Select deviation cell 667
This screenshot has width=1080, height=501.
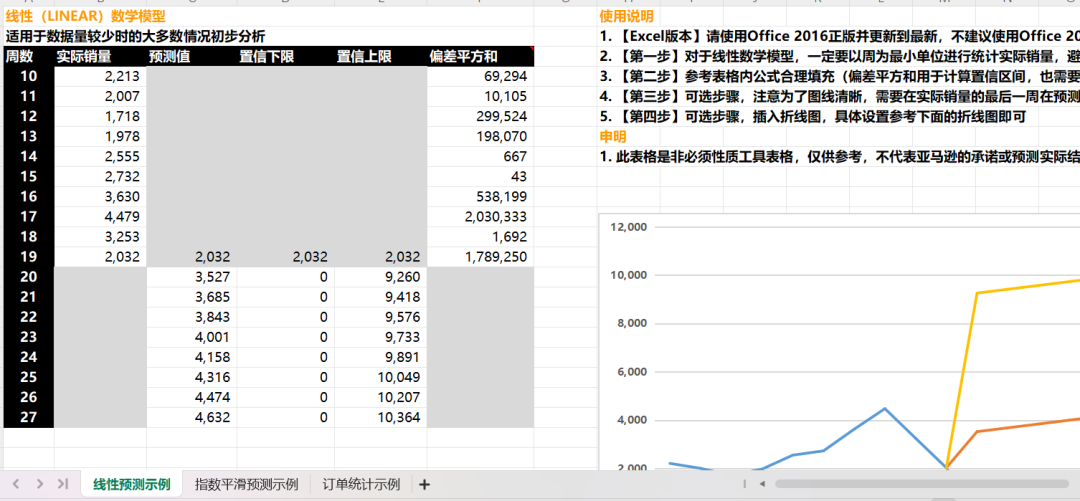coord(480,156)
